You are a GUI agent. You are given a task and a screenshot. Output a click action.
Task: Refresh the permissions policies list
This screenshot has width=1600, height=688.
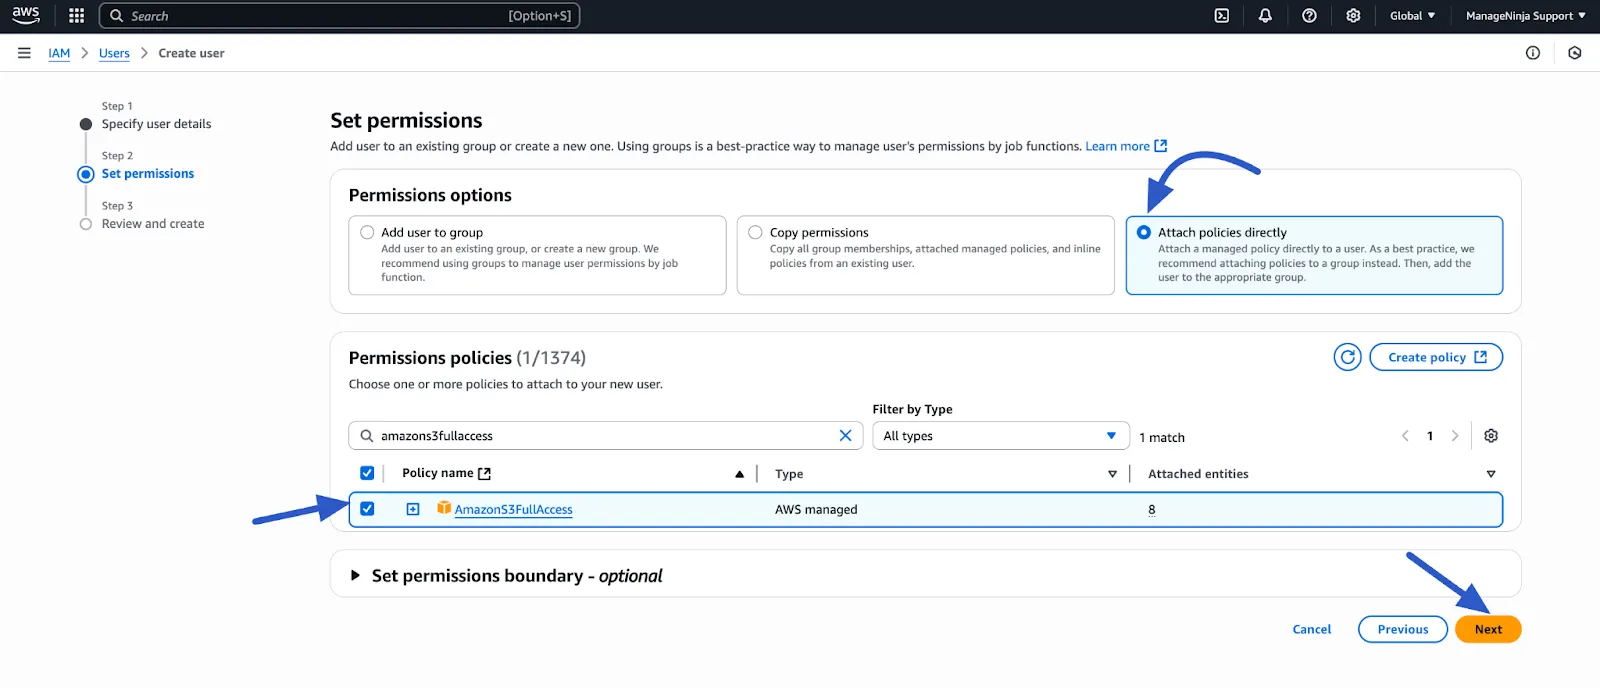(x=1347, y=357)
